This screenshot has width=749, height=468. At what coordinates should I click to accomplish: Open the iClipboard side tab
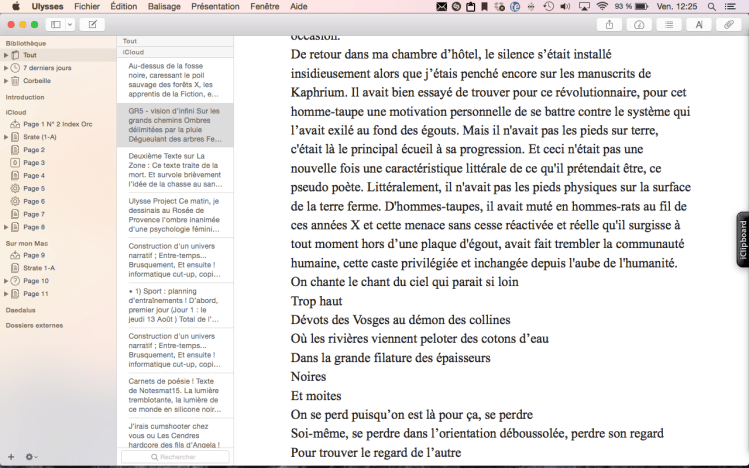pyautogui.click(x=742, y=239)
